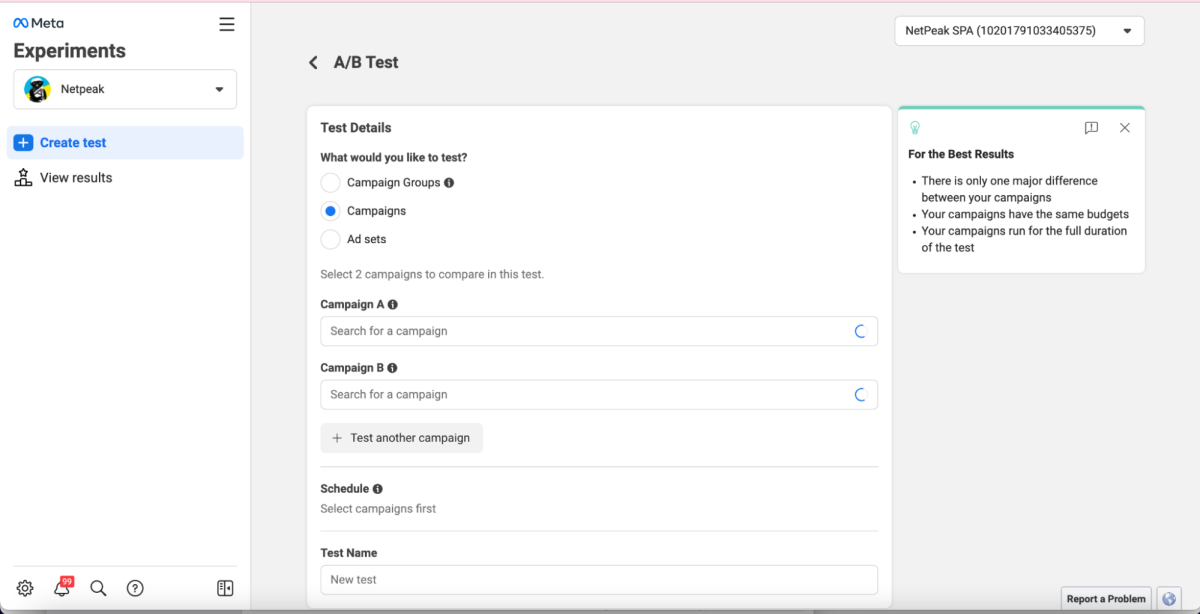This screenshot has width=1200, height=614.
Task: Select the Campaigns radio option
Action: (x=330, y=211)
